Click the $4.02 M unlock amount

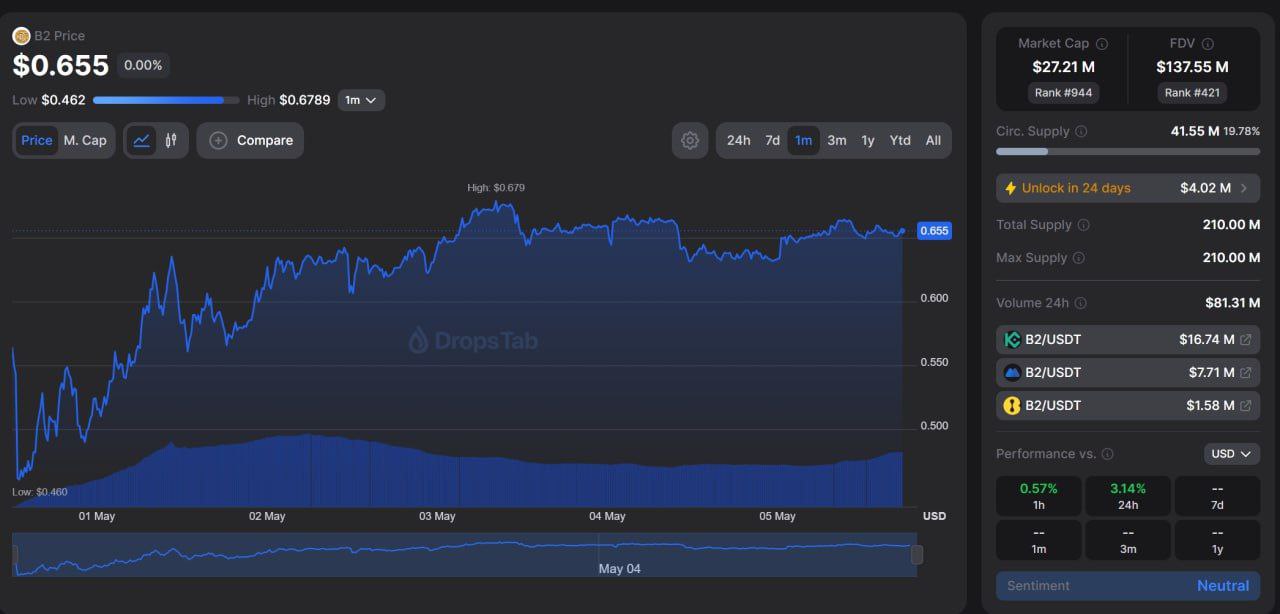point(1205,188)
